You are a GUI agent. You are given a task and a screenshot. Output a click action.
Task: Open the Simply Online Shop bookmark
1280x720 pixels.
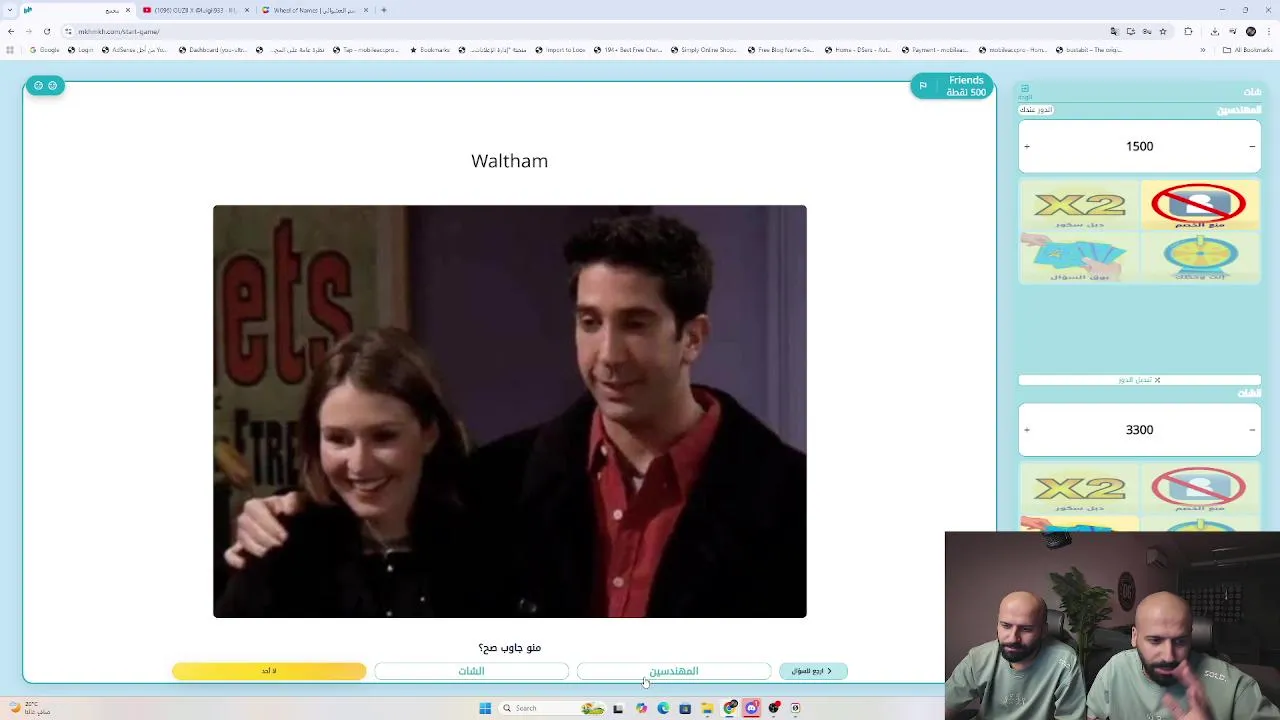click(x=704, y=50)
